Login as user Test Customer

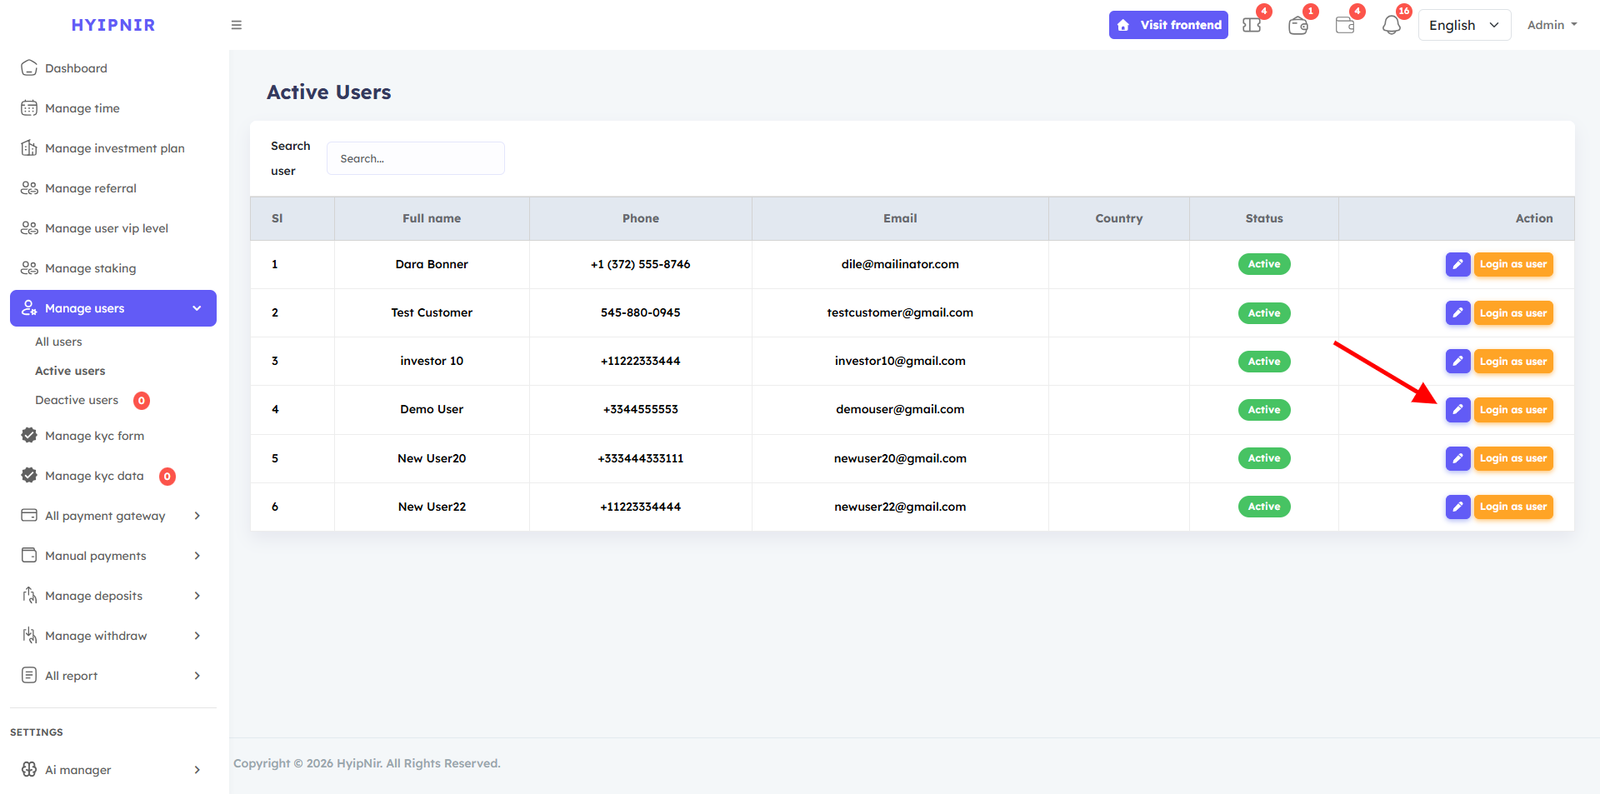click(1513, 313)
